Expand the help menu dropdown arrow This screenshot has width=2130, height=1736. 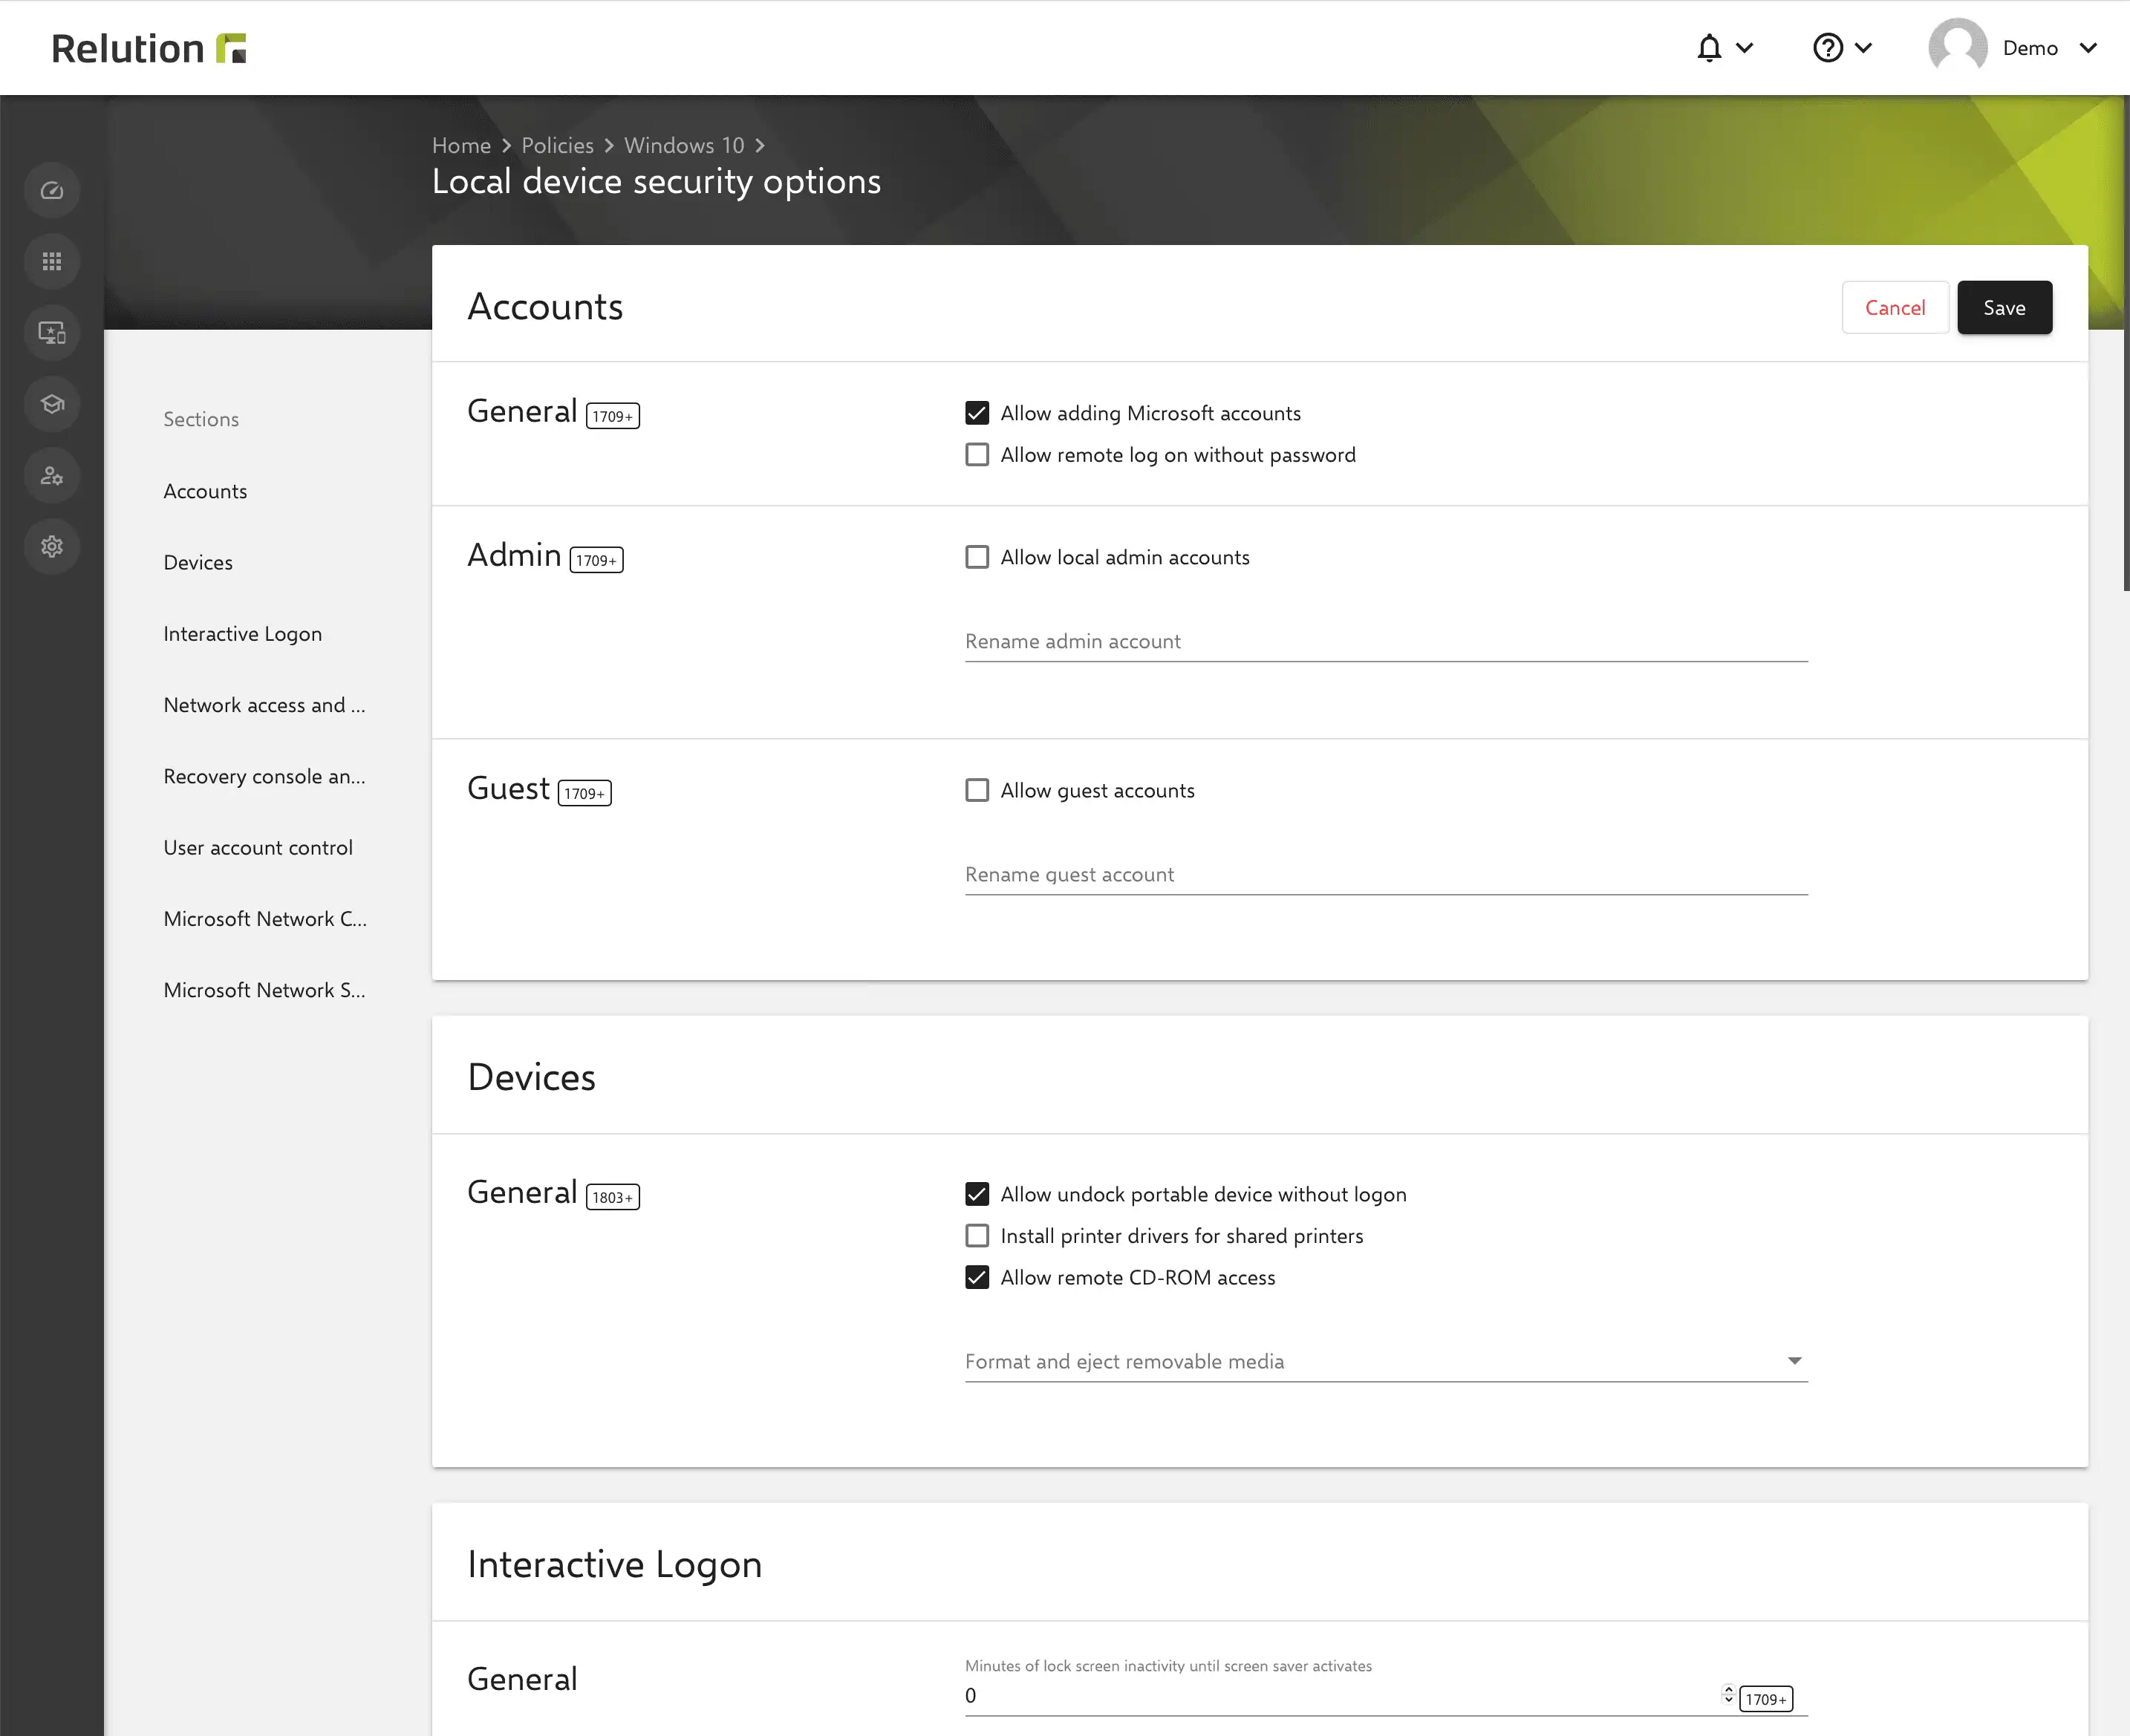click(1863, 48)
